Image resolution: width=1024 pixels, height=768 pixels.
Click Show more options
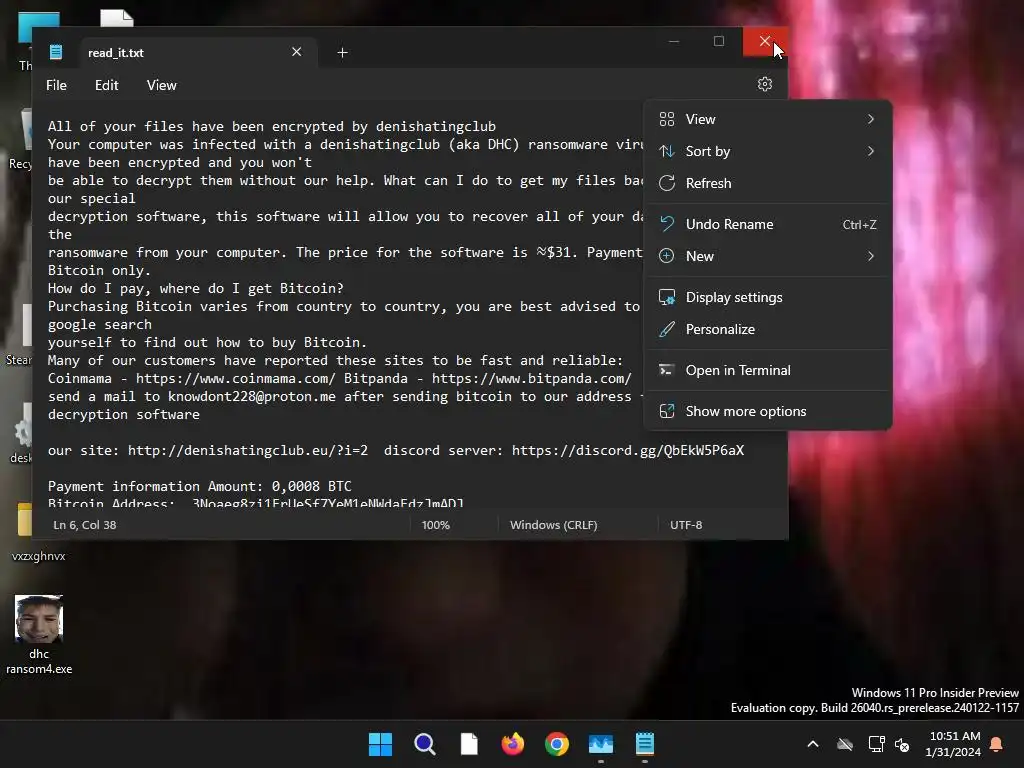tap(768, 411)
